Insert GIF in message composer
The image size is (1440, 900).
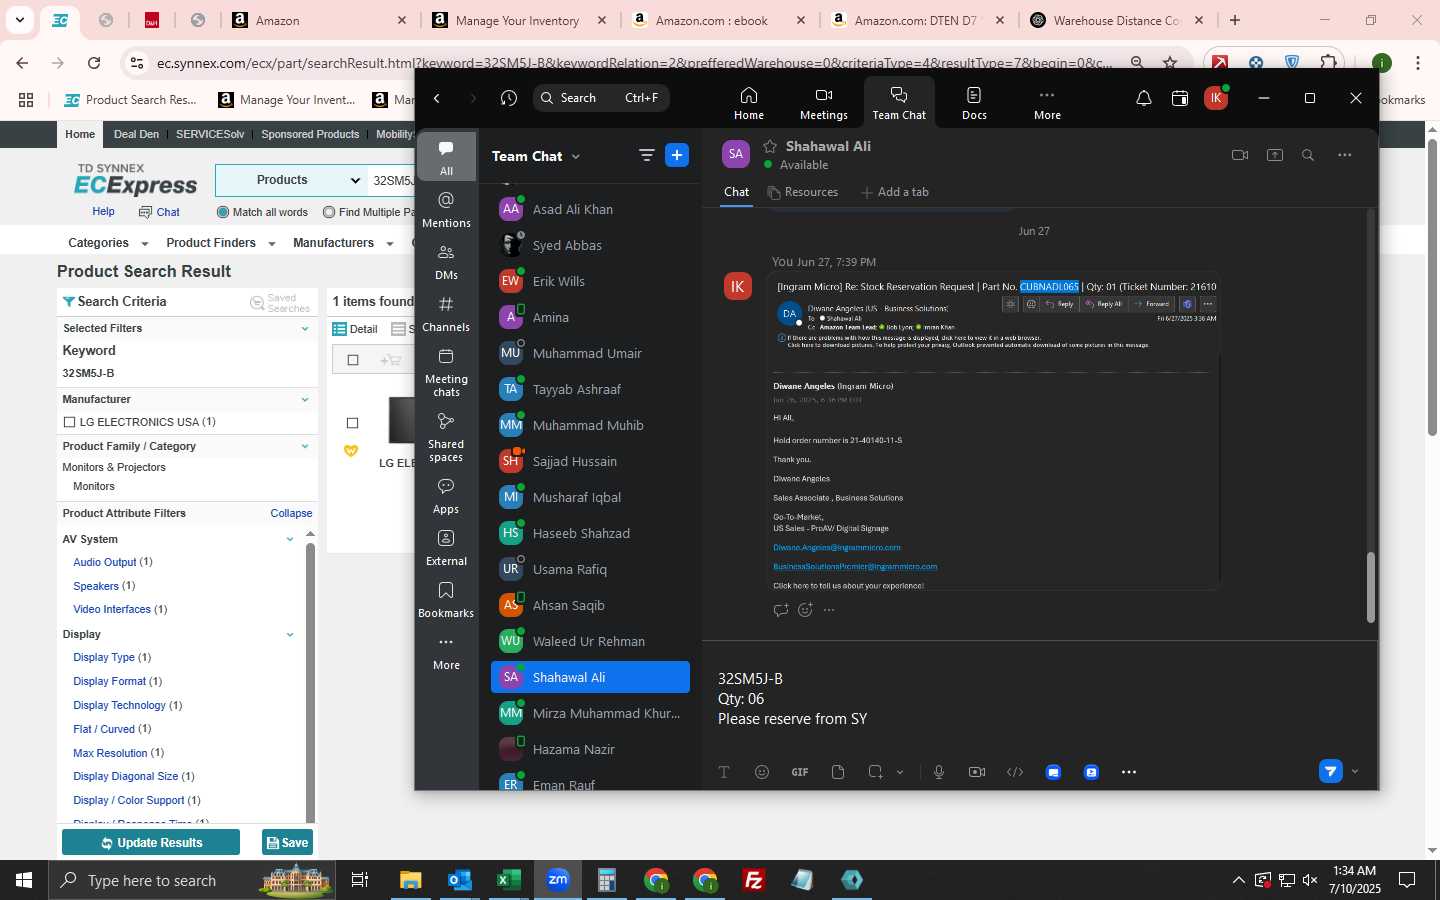[800, 772]
